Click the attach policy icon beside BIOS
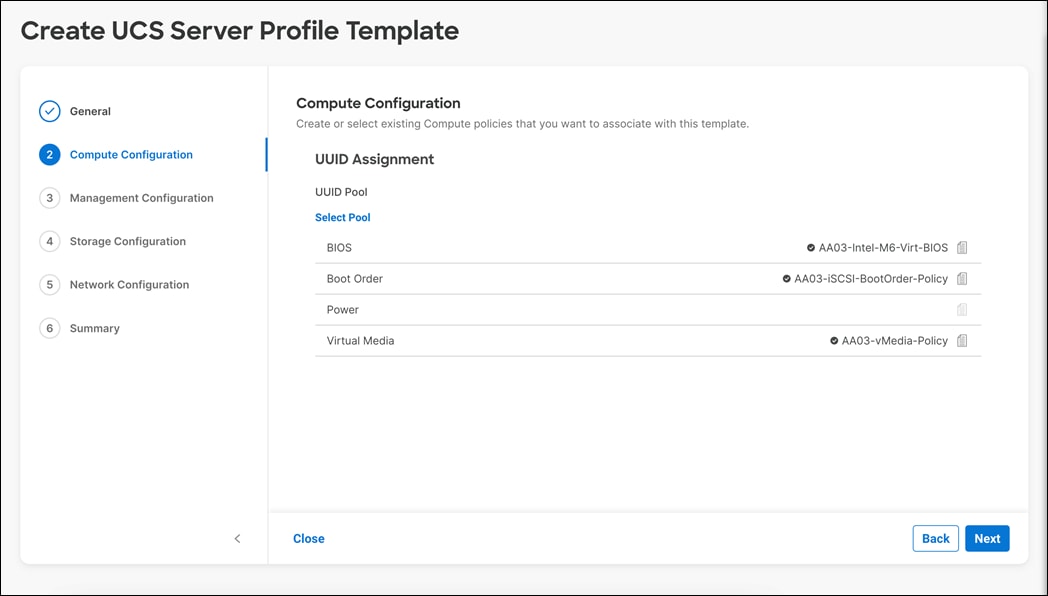1048x596 pixels. [961, 247]
